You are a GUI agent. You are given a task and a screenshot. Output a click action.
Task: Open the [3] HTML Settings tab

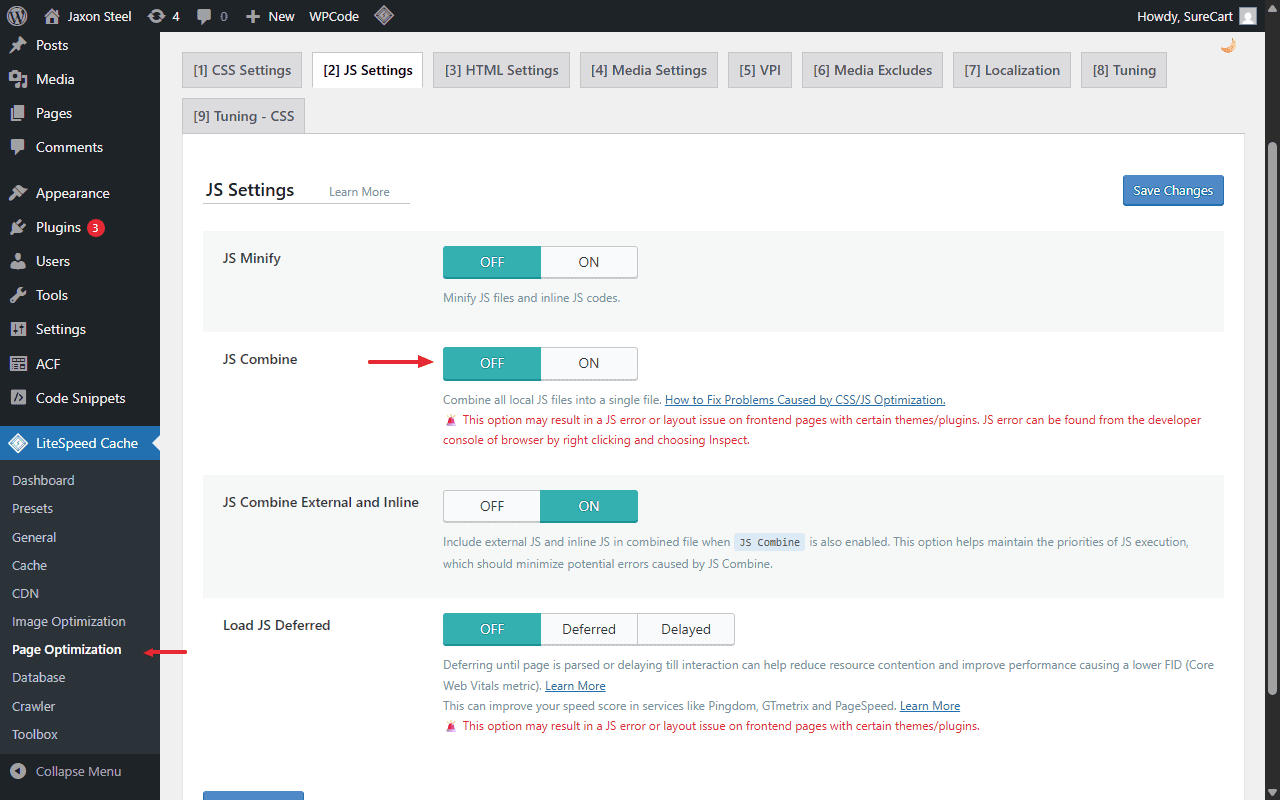[502, 70]
